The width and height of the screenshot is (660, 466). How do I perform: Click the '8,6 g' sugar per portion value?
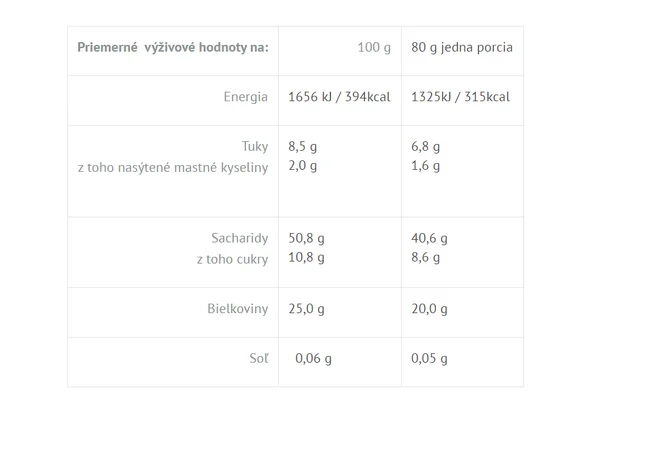point(425,257)
